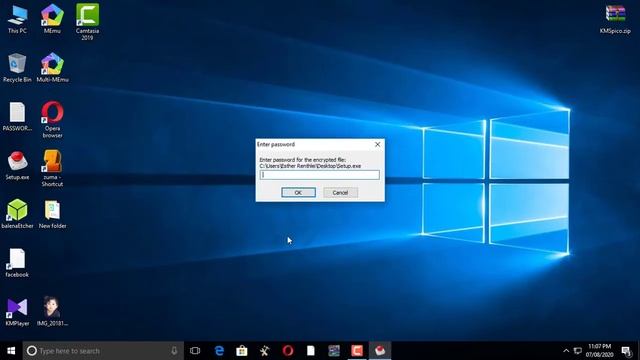Show hidden system tray icons
Viewport: 640px width, 360px height.
point(566,351)
